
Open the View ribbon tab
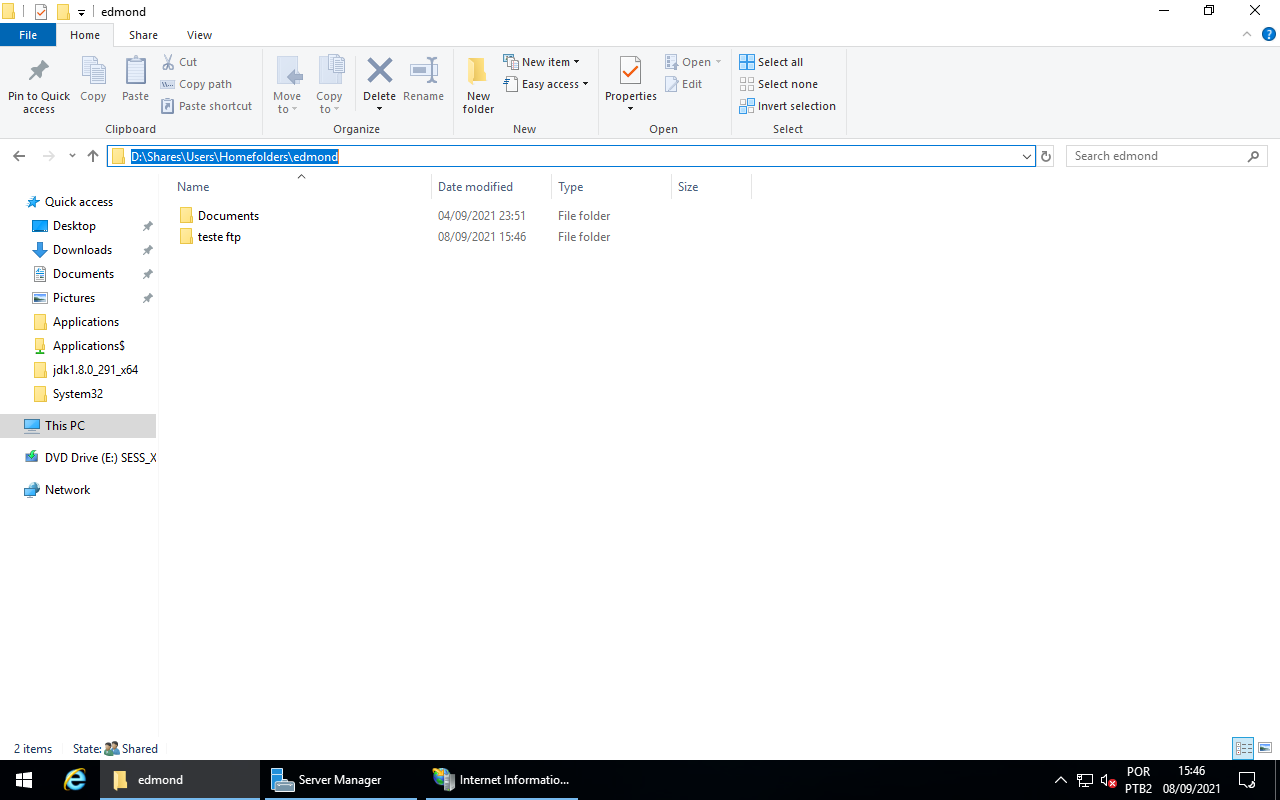pyautogui.click(x=199, y=34)
